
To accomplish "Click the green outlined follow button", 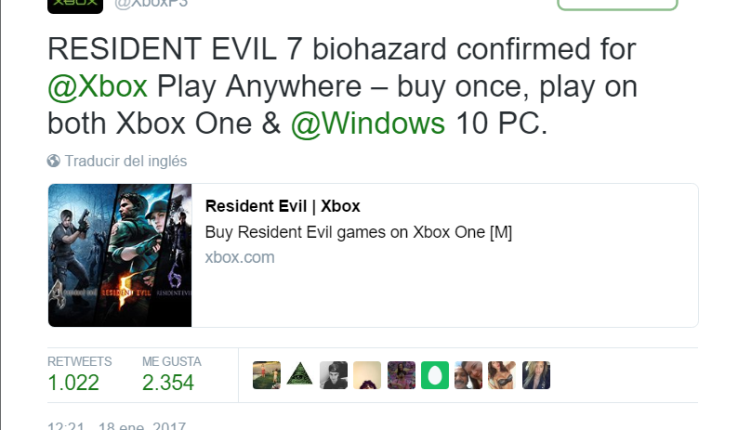I will point(617,4).
